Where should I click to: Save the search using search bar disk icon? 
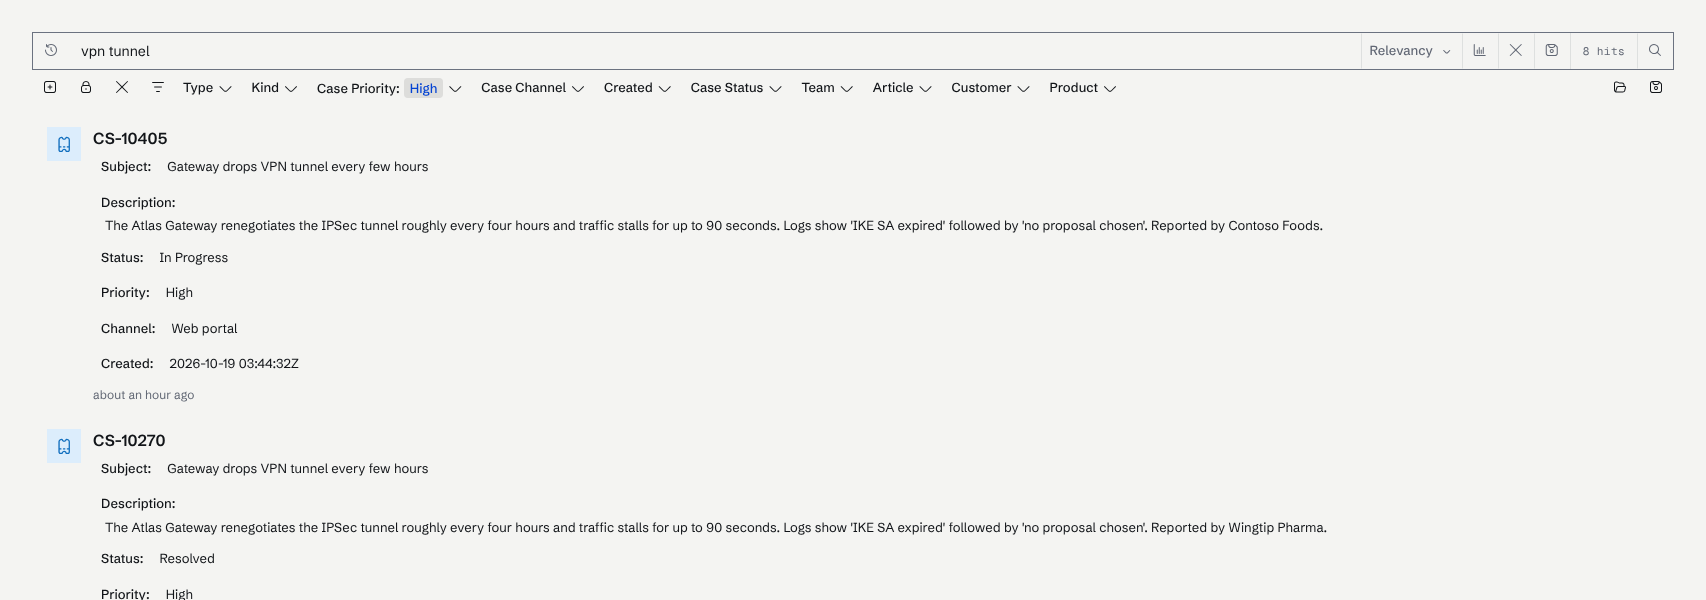click(1552, 50)
